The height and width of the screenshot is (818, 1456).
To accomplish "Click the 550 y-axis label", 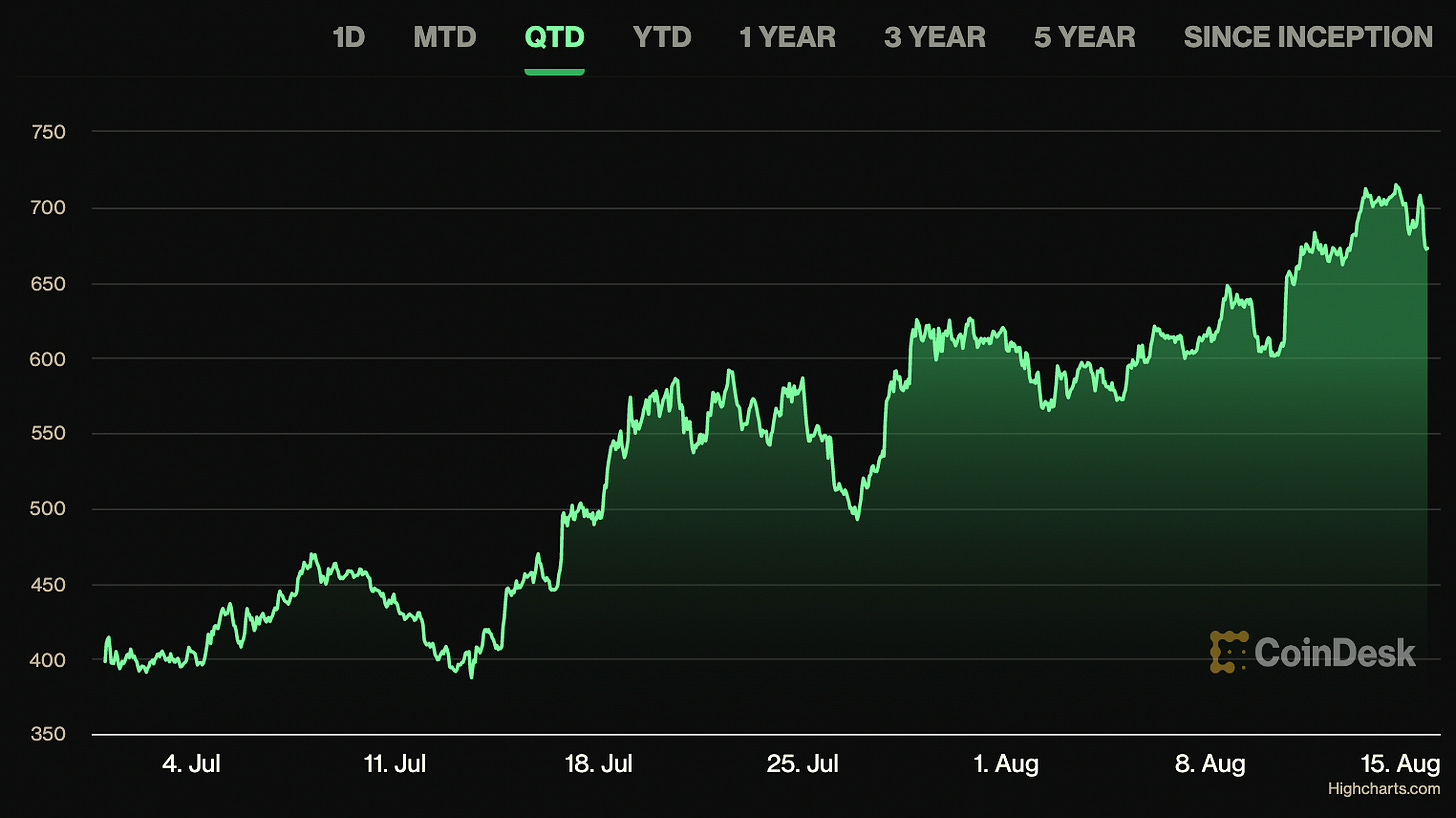I will point(48,435).
